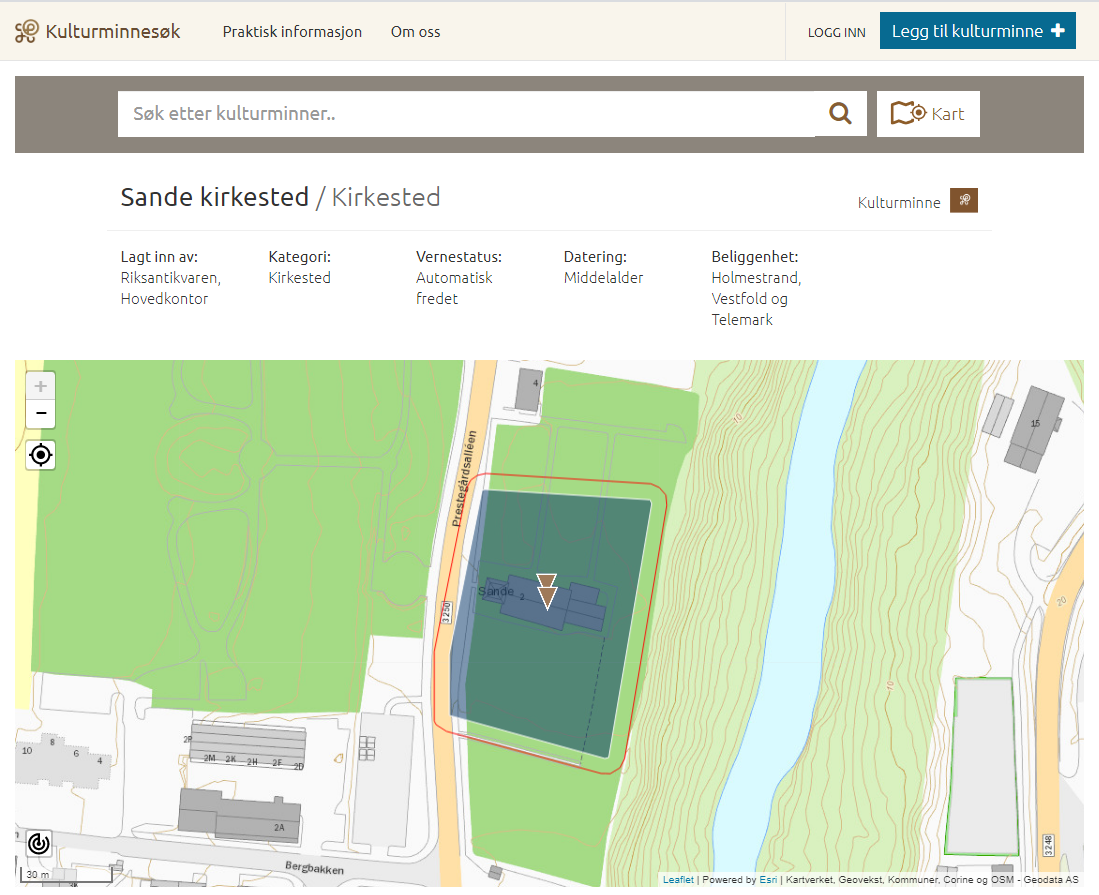This screenshot has width=1099, height=895.
Task: Click the LOGG INN link
Action: [836, 32]
